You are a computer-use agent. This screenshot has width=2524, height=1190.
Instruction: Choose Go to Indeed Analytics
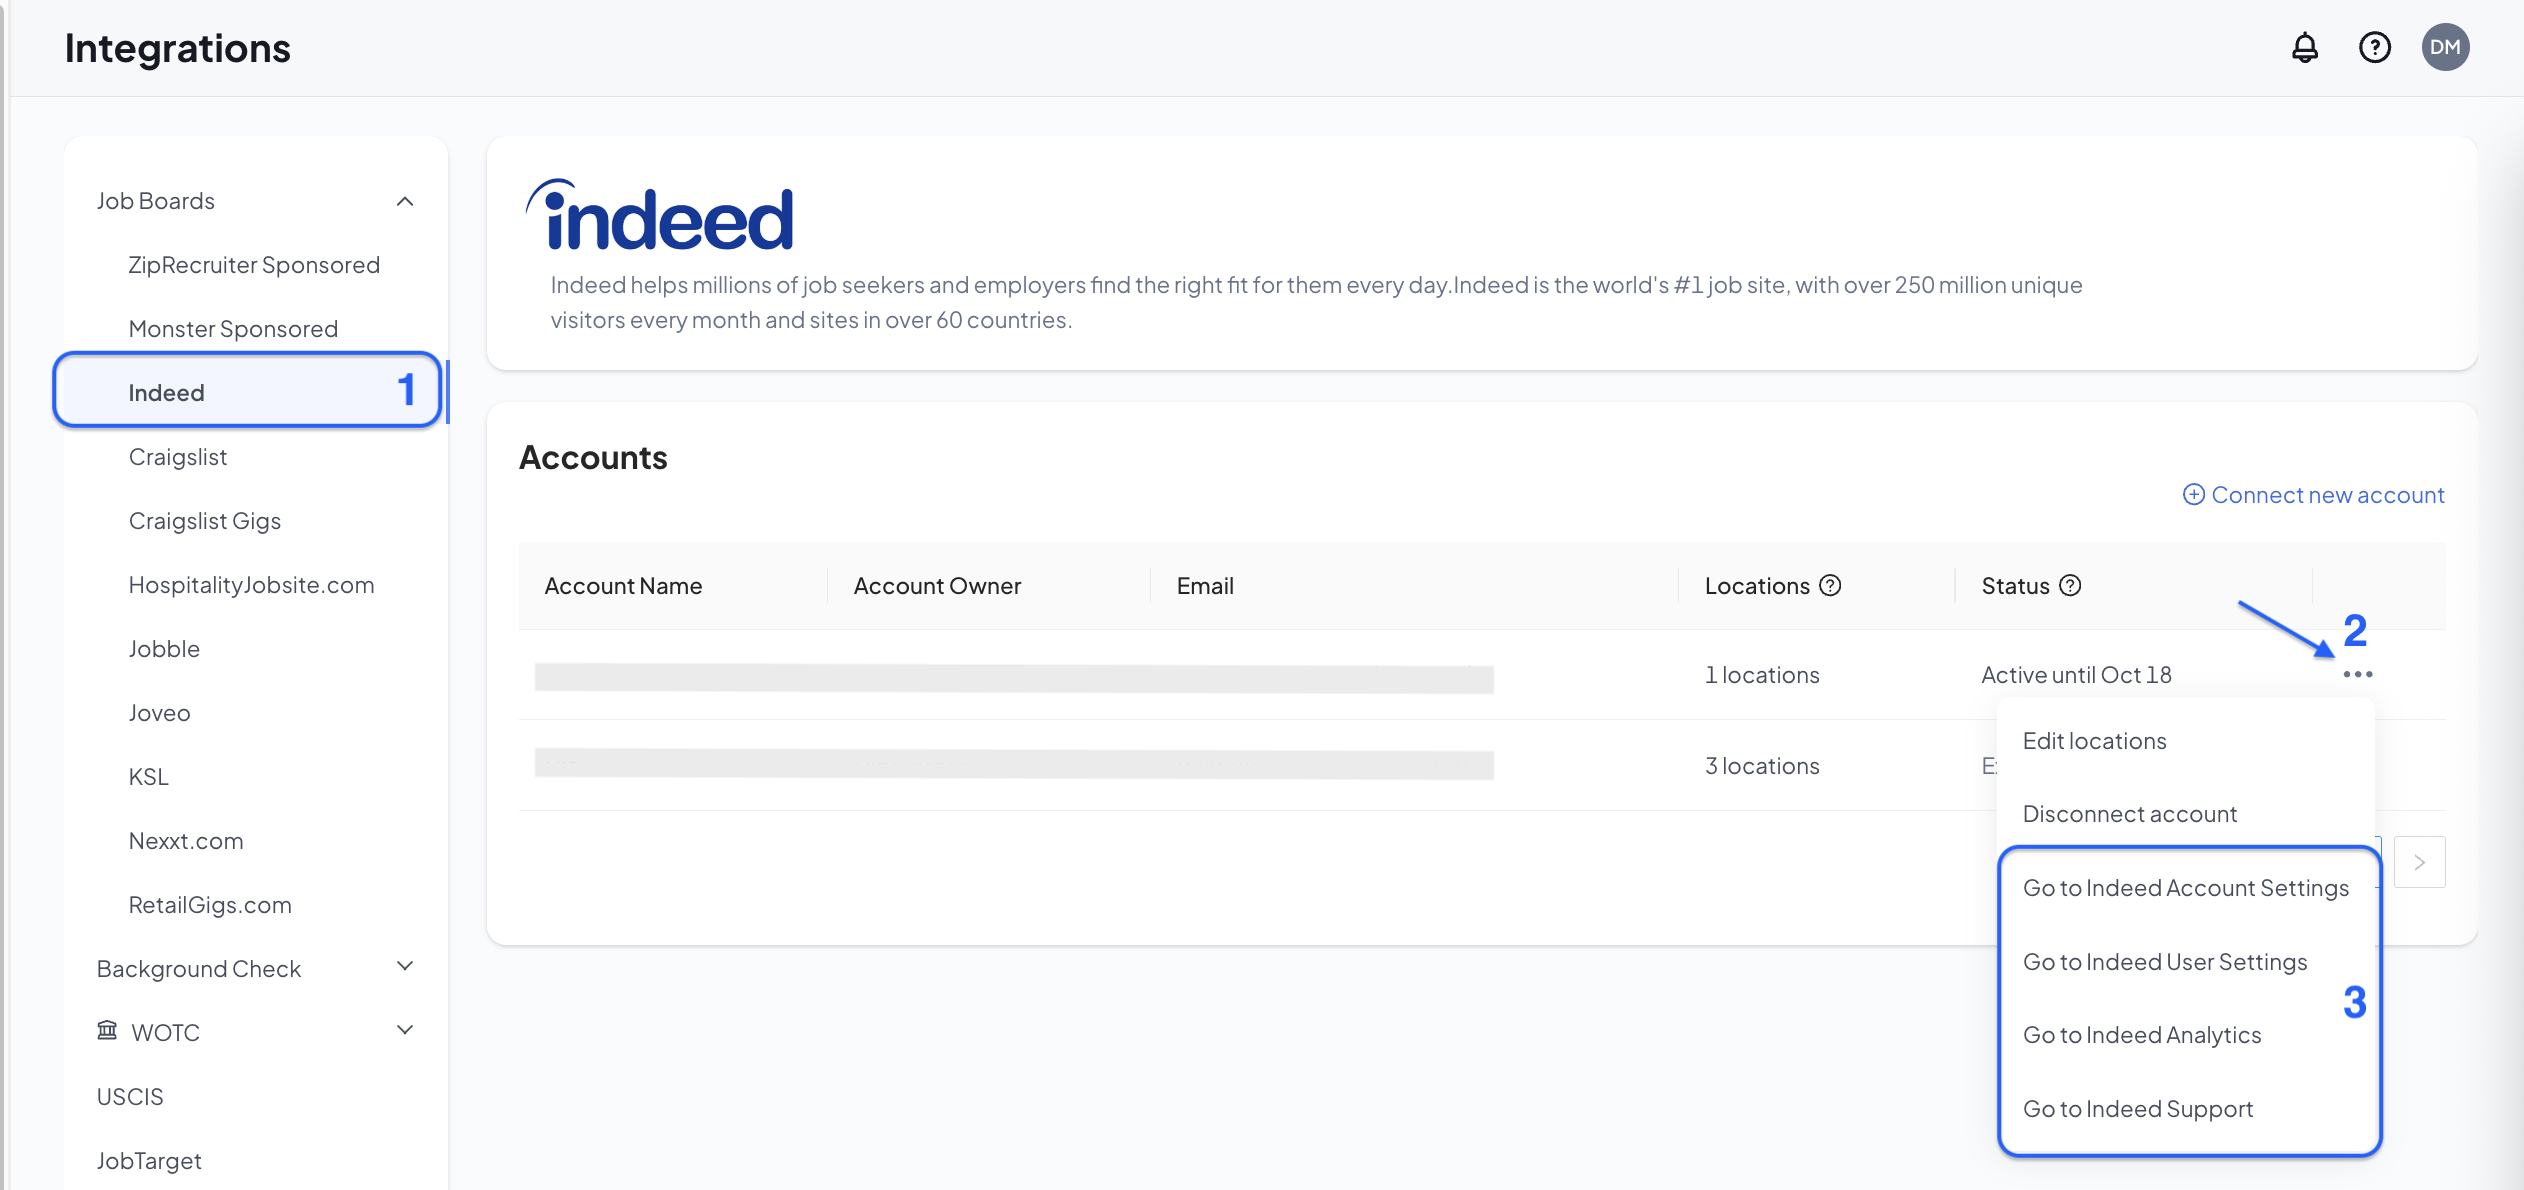(x=2141, y=1035)
